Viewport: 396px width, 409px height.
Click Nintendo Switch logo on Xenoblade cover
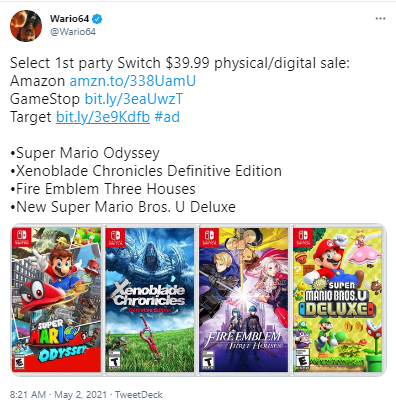point(115,237)
